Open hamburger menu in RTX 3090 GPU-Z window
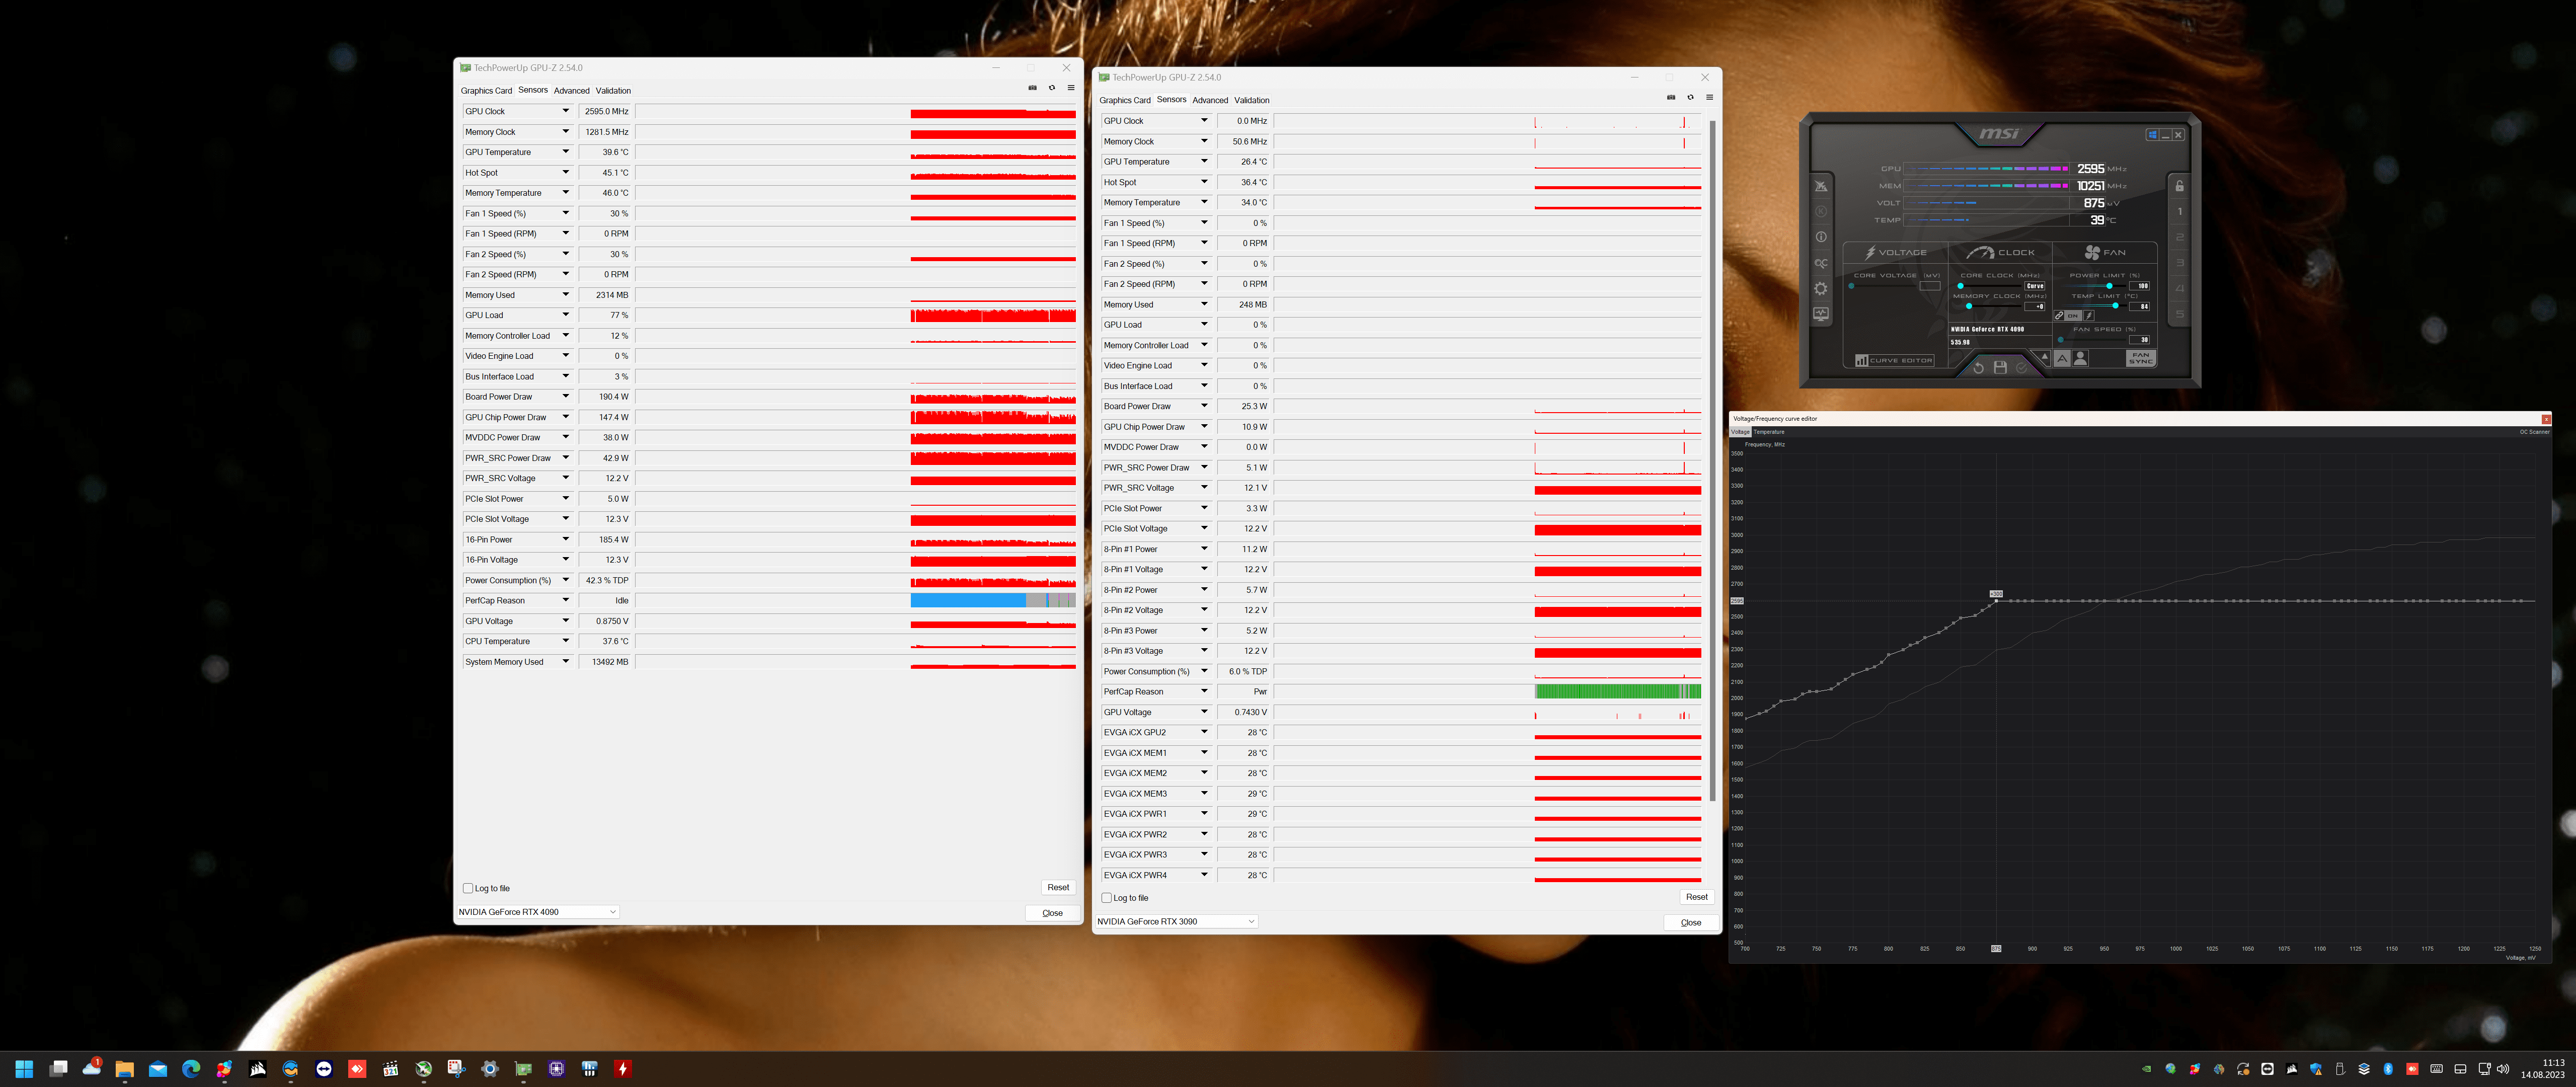Viewport: 2576px width, 1087px height. tap(1709, 97)
